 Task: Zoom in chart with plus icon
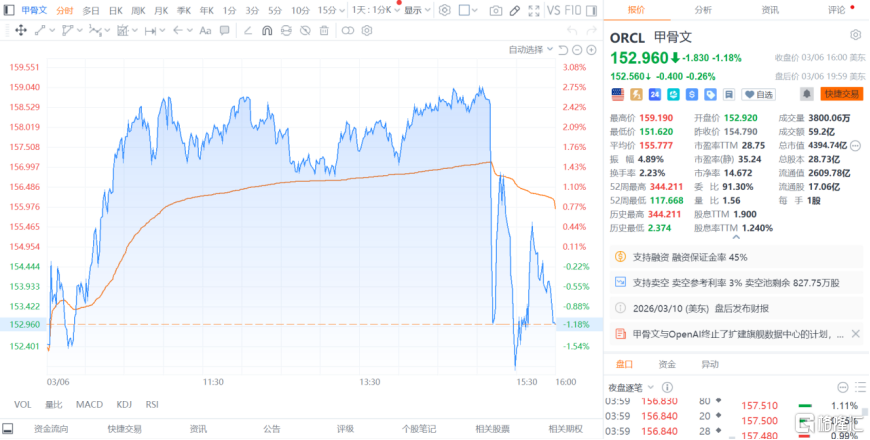[591, 49]
